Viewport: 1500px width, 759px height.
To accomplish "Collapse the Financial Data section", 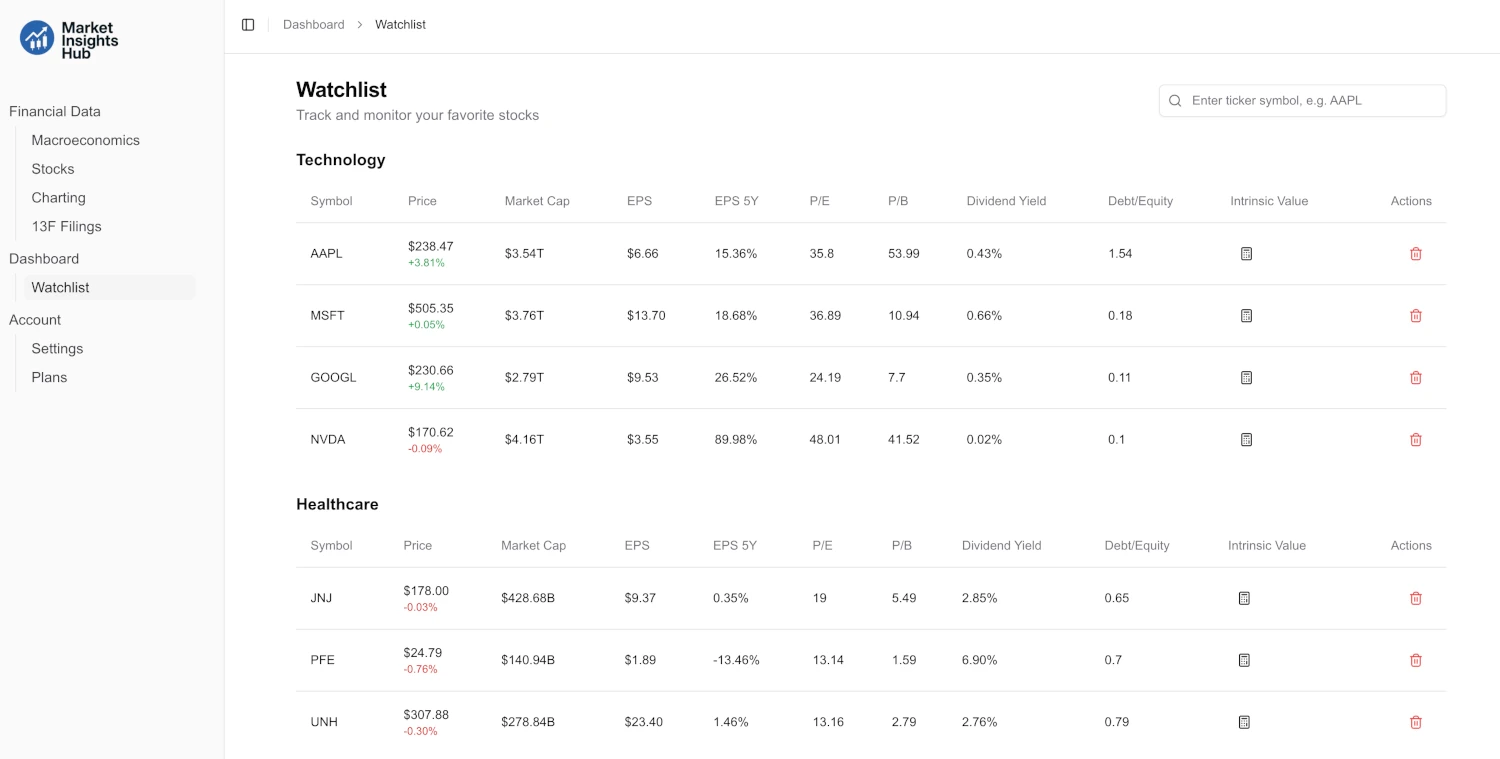I will (54, 111).
